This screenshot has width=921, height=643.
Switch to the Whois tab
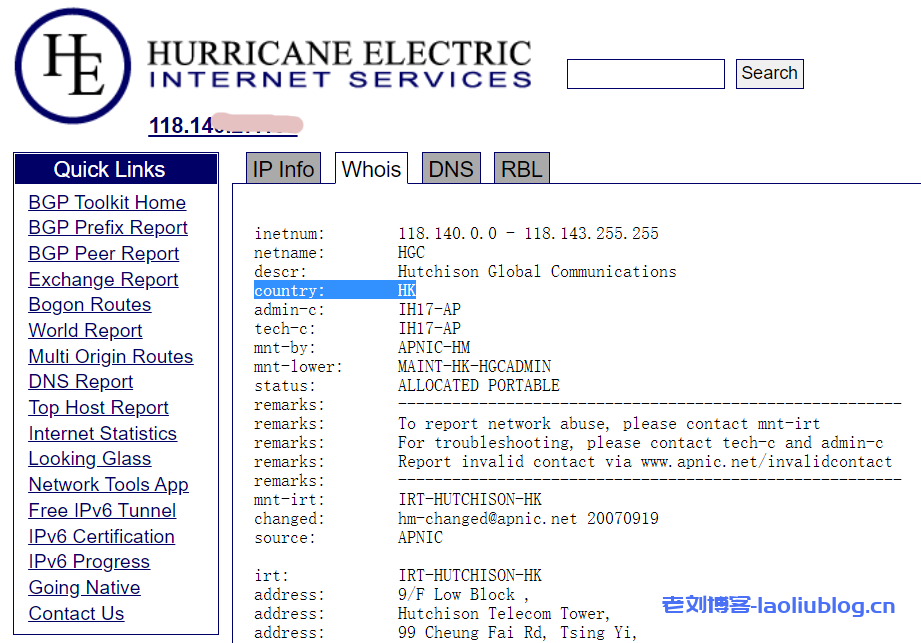pos(371,169)
